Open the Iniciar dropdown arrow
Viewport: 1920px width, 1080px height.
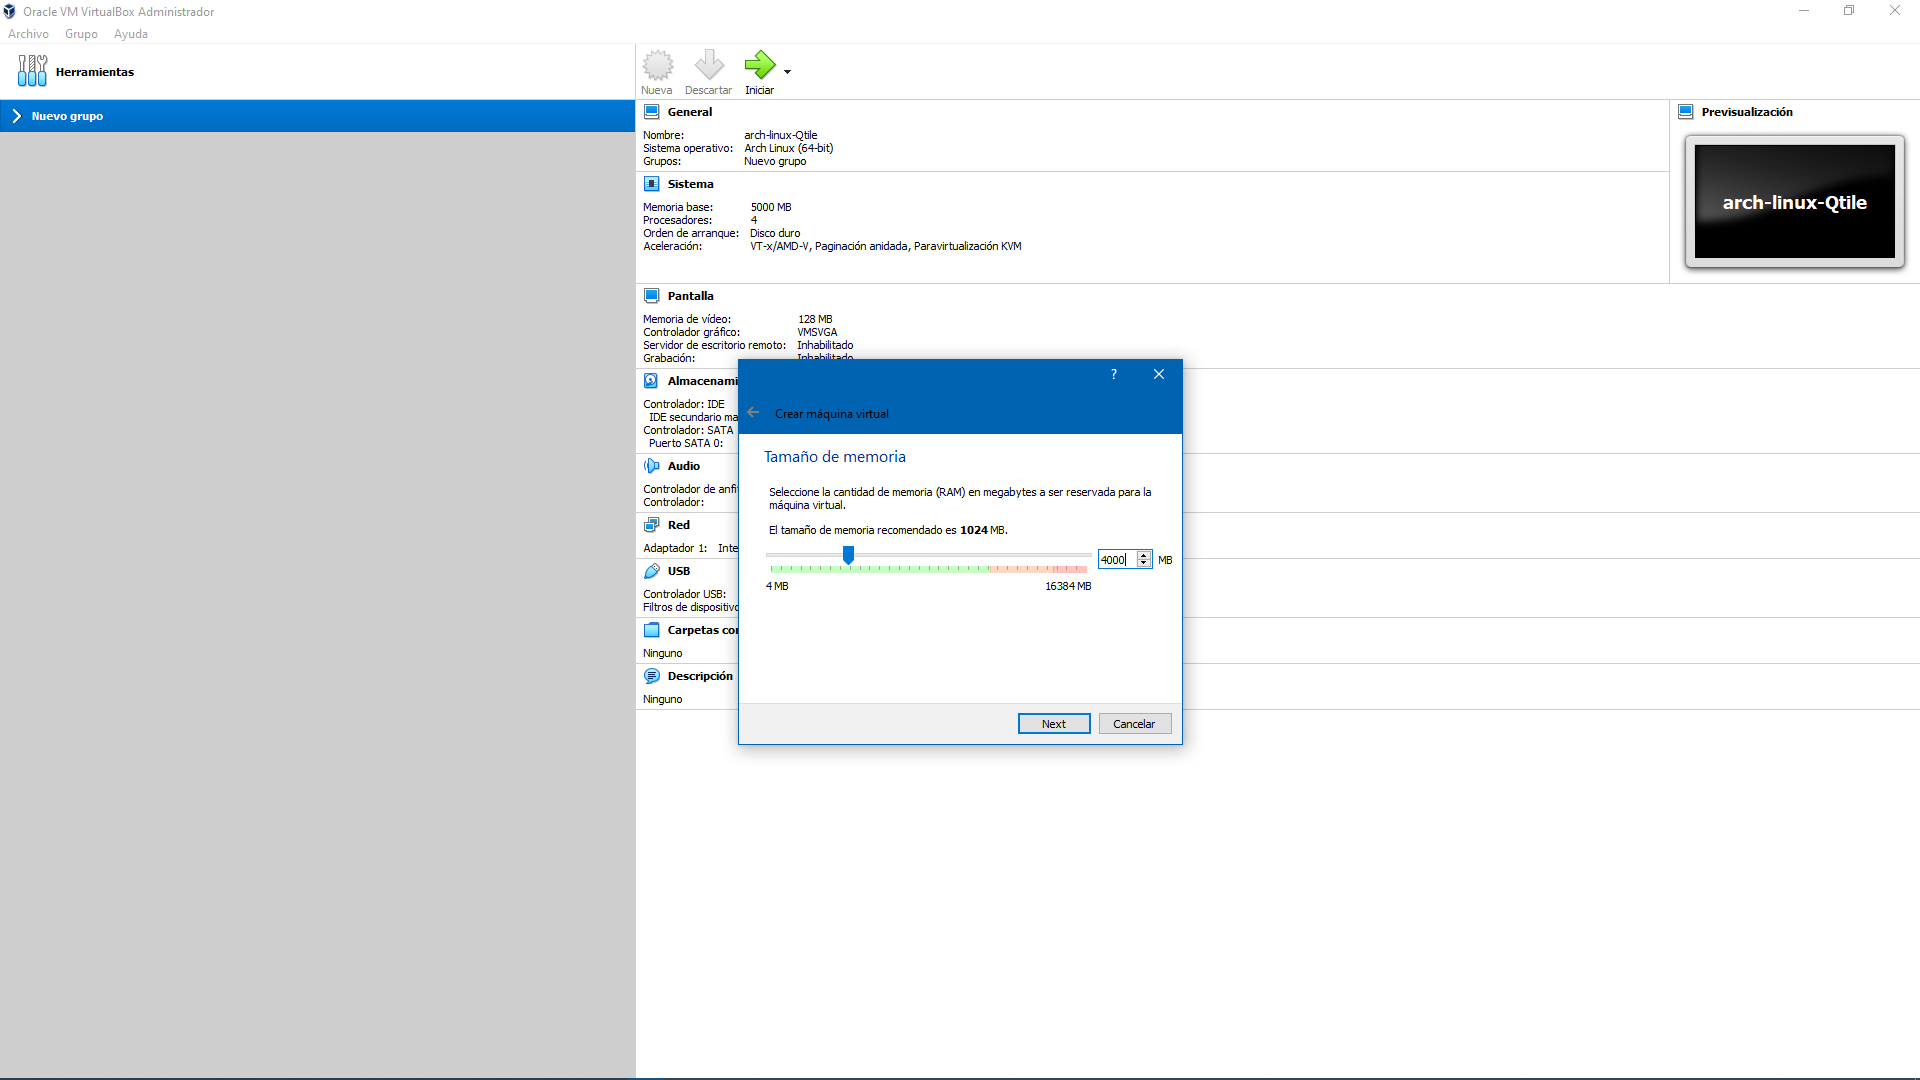(788, 72)
